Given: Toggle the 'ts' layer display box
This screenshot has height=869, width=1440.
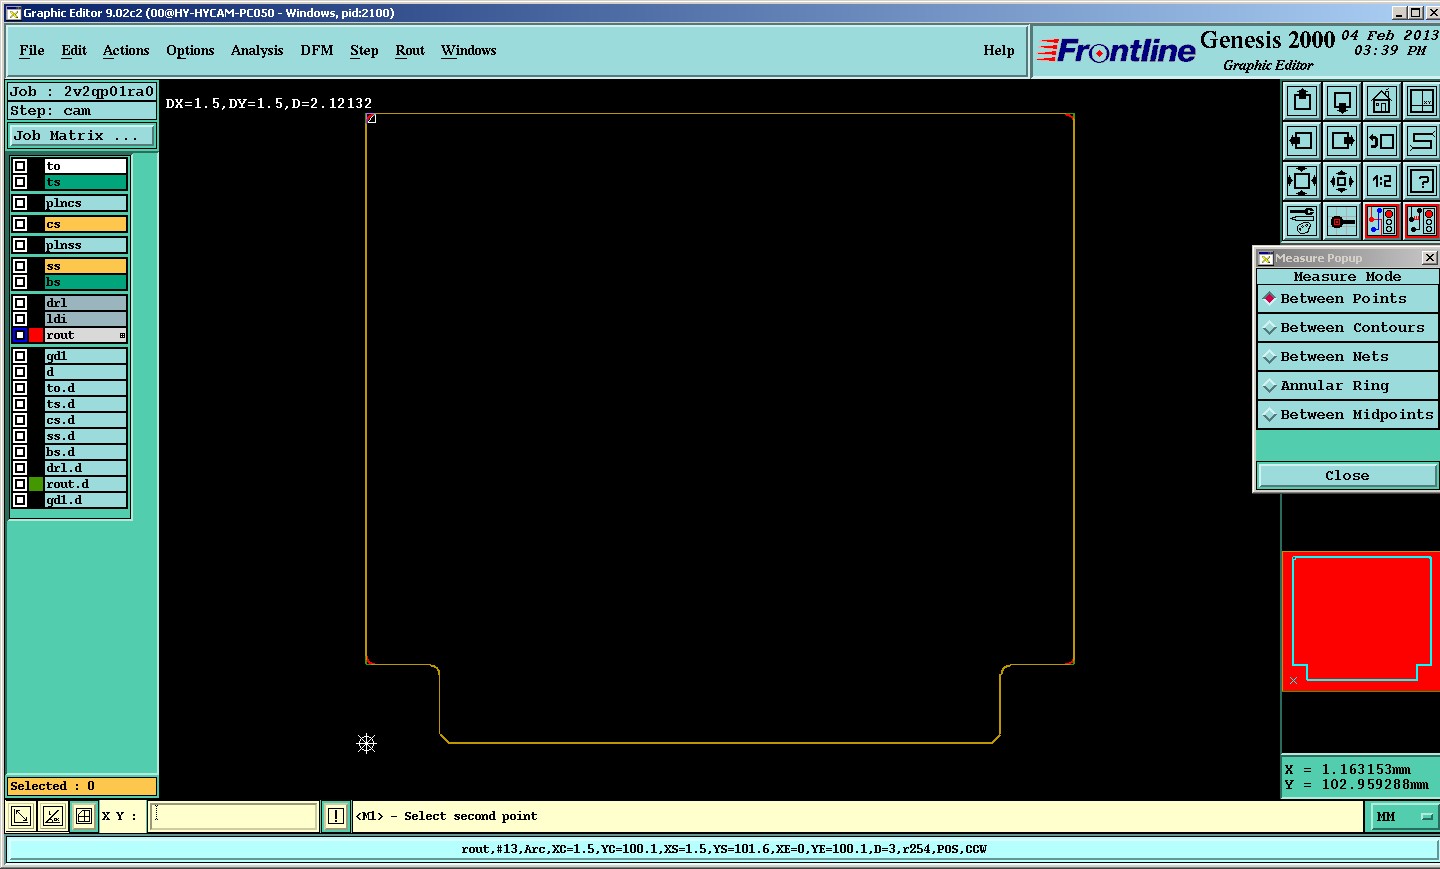Looking at the screenshot, I should point(20,182).
